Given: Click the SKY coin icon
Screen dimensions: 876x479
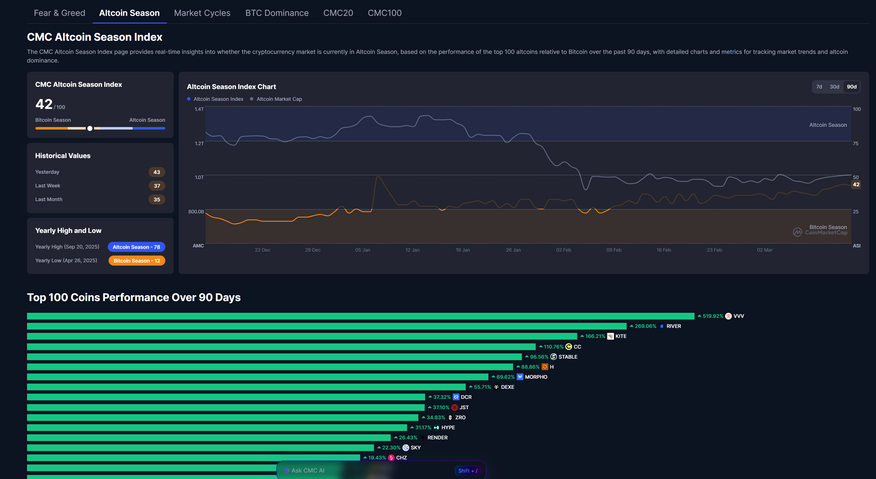Looking at the screenshot, I should (x=405, y=448).
